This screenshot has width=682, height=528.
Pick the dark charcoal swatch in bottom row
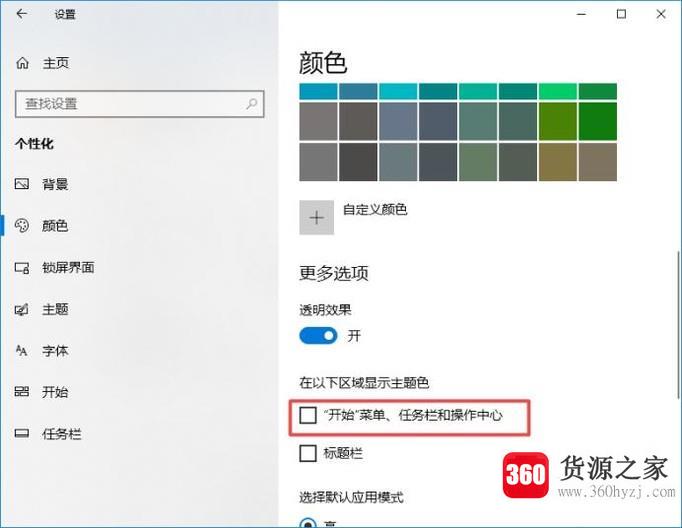coord(358,162)
